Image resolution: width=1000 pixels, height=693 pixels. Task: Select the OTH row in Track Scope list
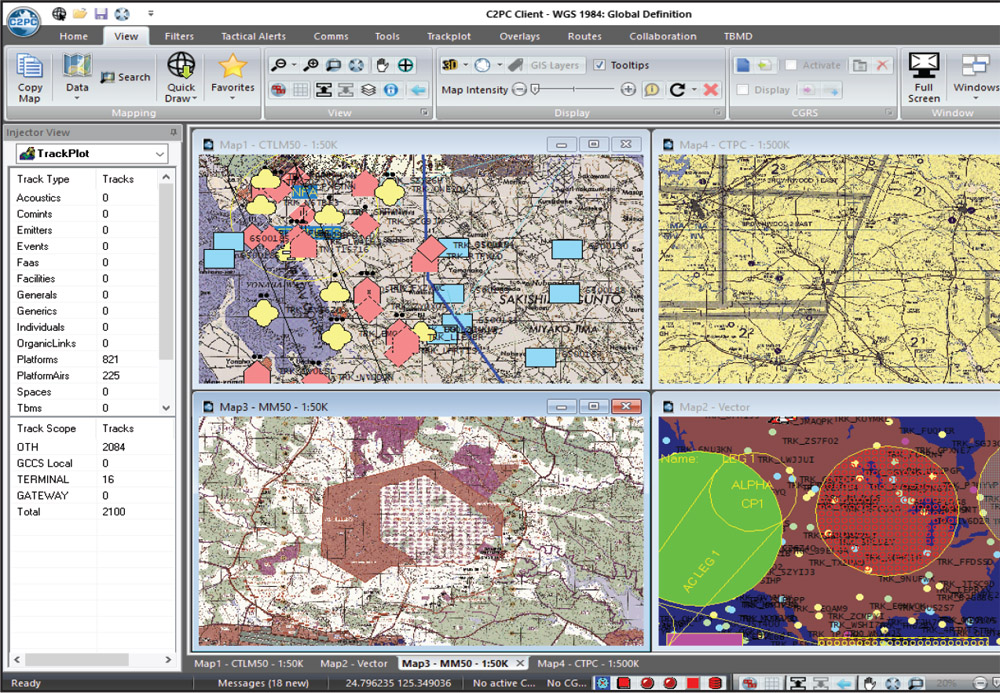92,447
